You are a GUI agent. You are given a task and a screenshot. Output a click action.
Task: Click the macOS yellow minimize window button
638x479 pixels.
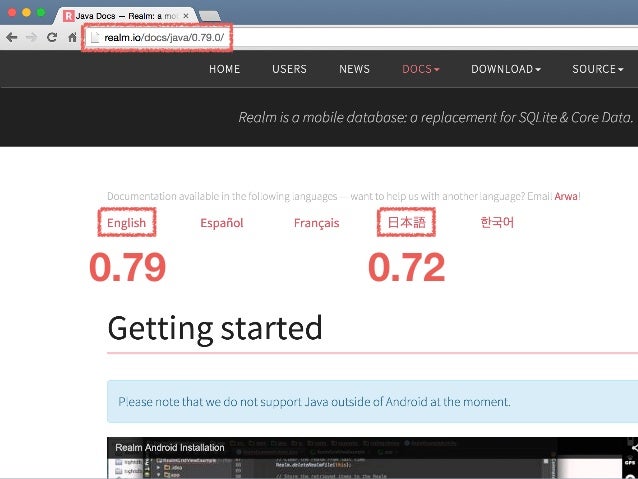[26, 12]
